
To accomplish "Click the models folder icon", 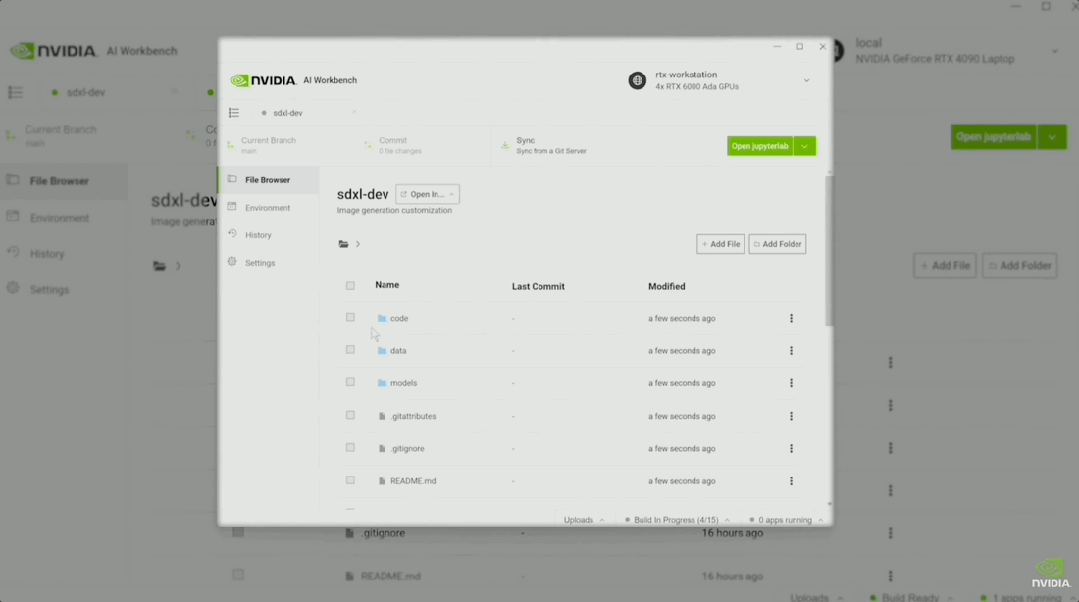I will [x=382, y=383].
